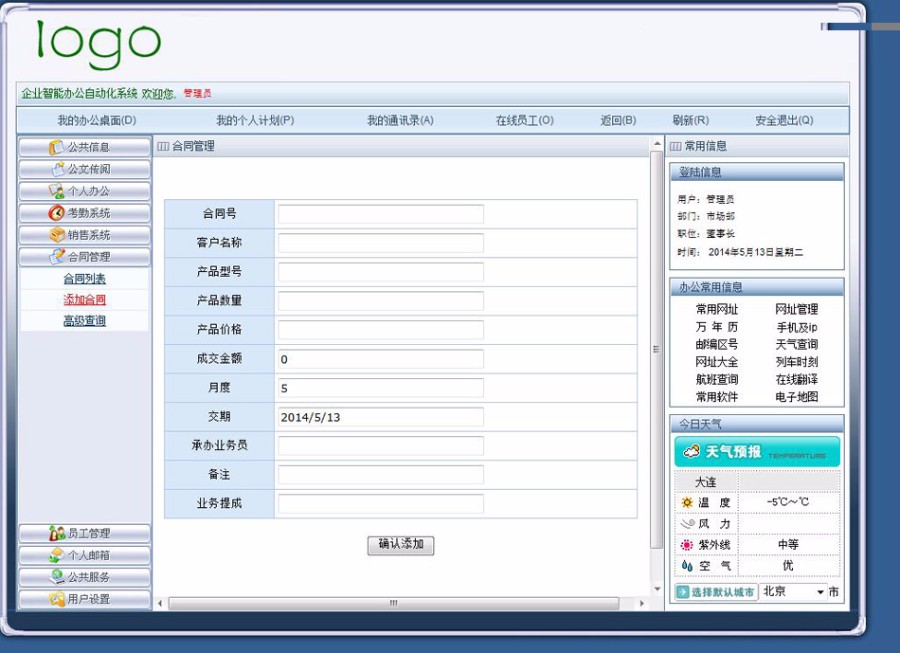
Task: Open the 电子地图 link
Action: [797, 397]
